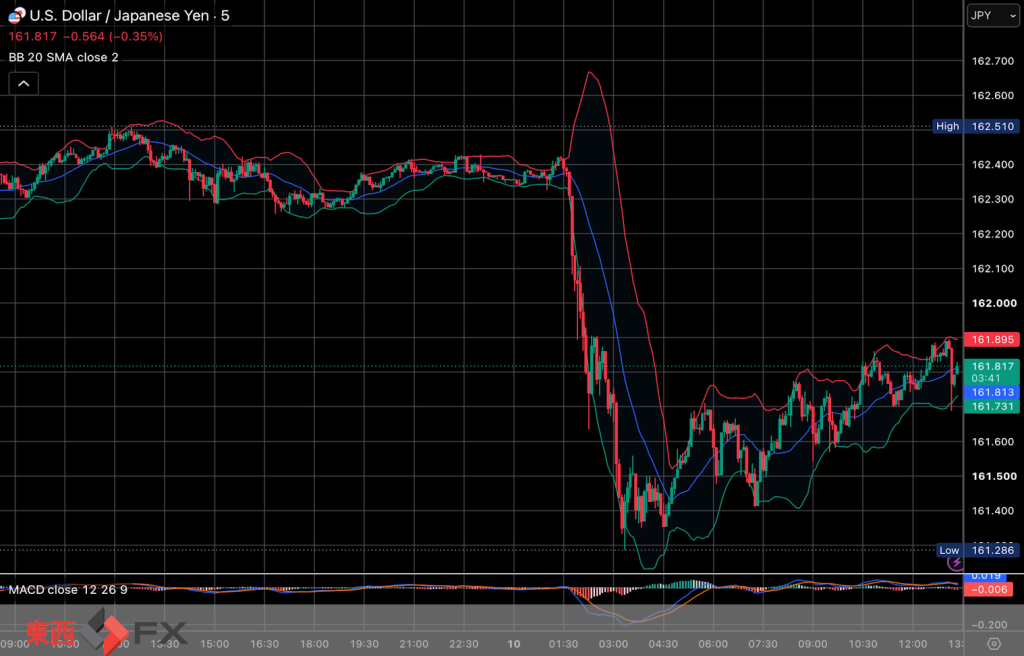Select the BB 20 SMA close 2 indicator
Image resolution: width=1024 pixels, height=656 pixels.
click(x=63, y=57)
